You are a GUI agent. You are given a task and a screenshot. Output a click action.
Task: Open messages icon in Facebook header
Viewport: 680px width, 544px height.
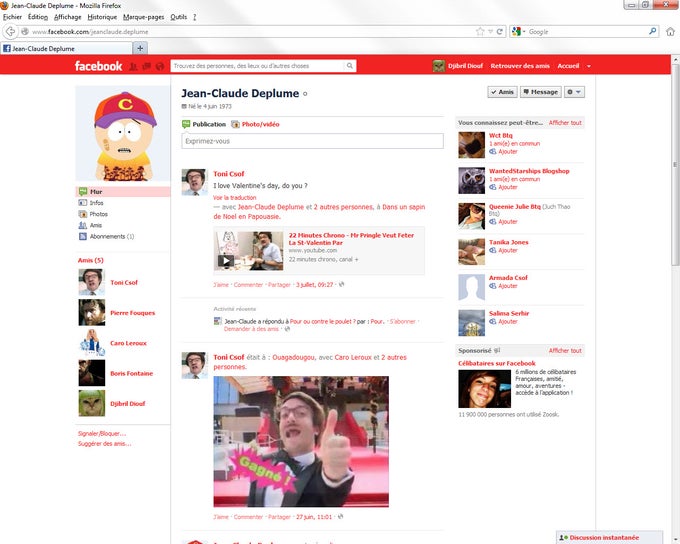(x=147, y=66)
